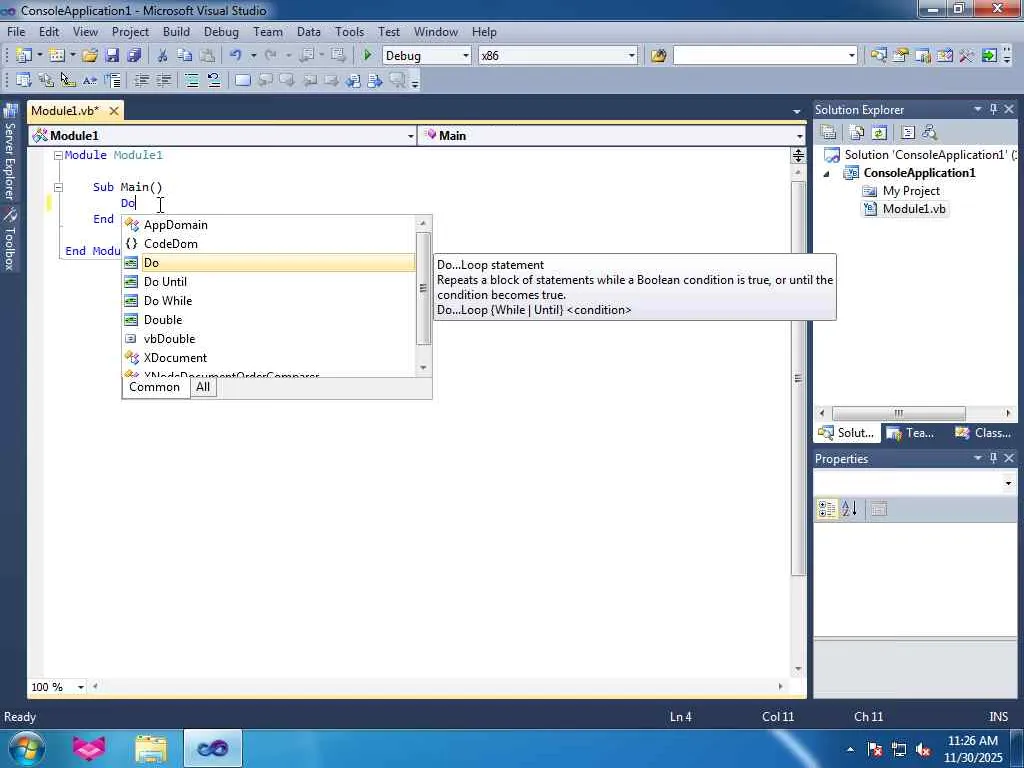
Task: Show categorized properties view icon
Action: pos(827,509)
